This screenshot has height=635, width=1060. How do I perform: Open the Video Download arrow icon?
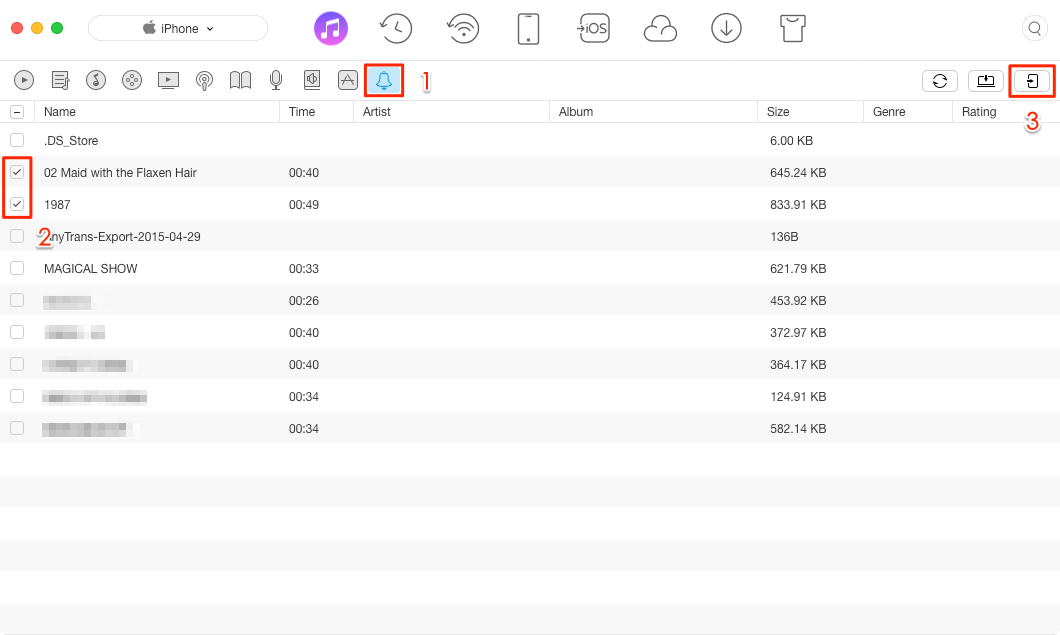click(726, 28)
